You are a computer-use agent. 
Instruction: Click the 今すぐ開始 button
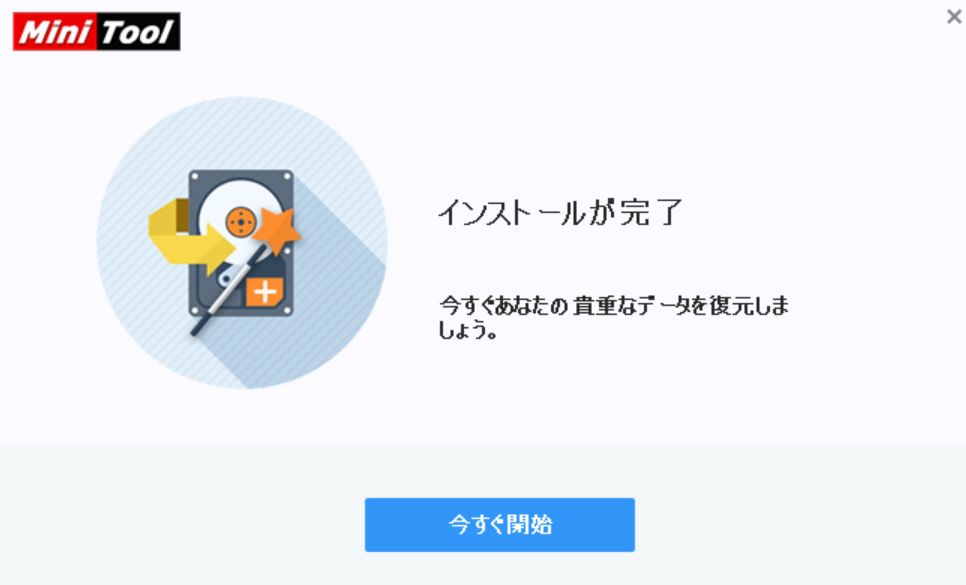(500, 525)
